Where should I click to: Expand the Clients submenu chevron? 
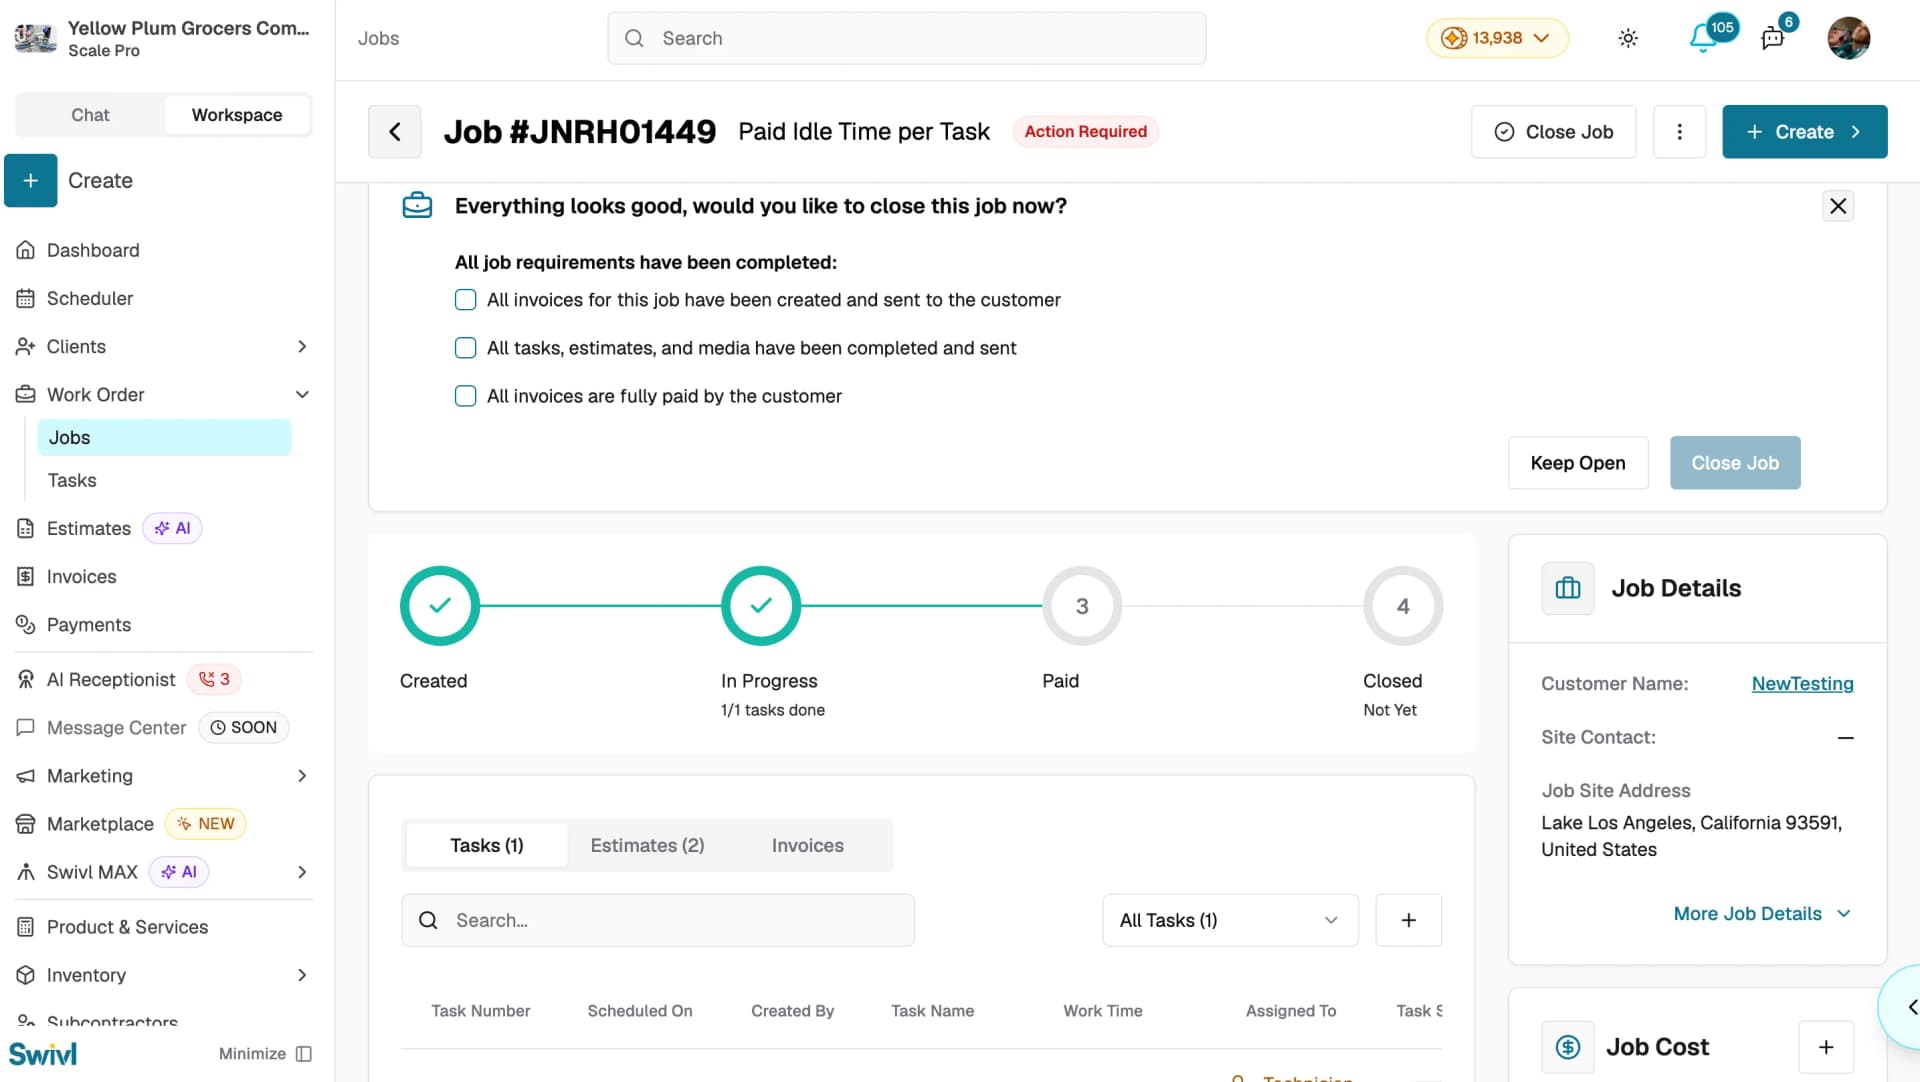pyautogui.click(x=302, y=346)
